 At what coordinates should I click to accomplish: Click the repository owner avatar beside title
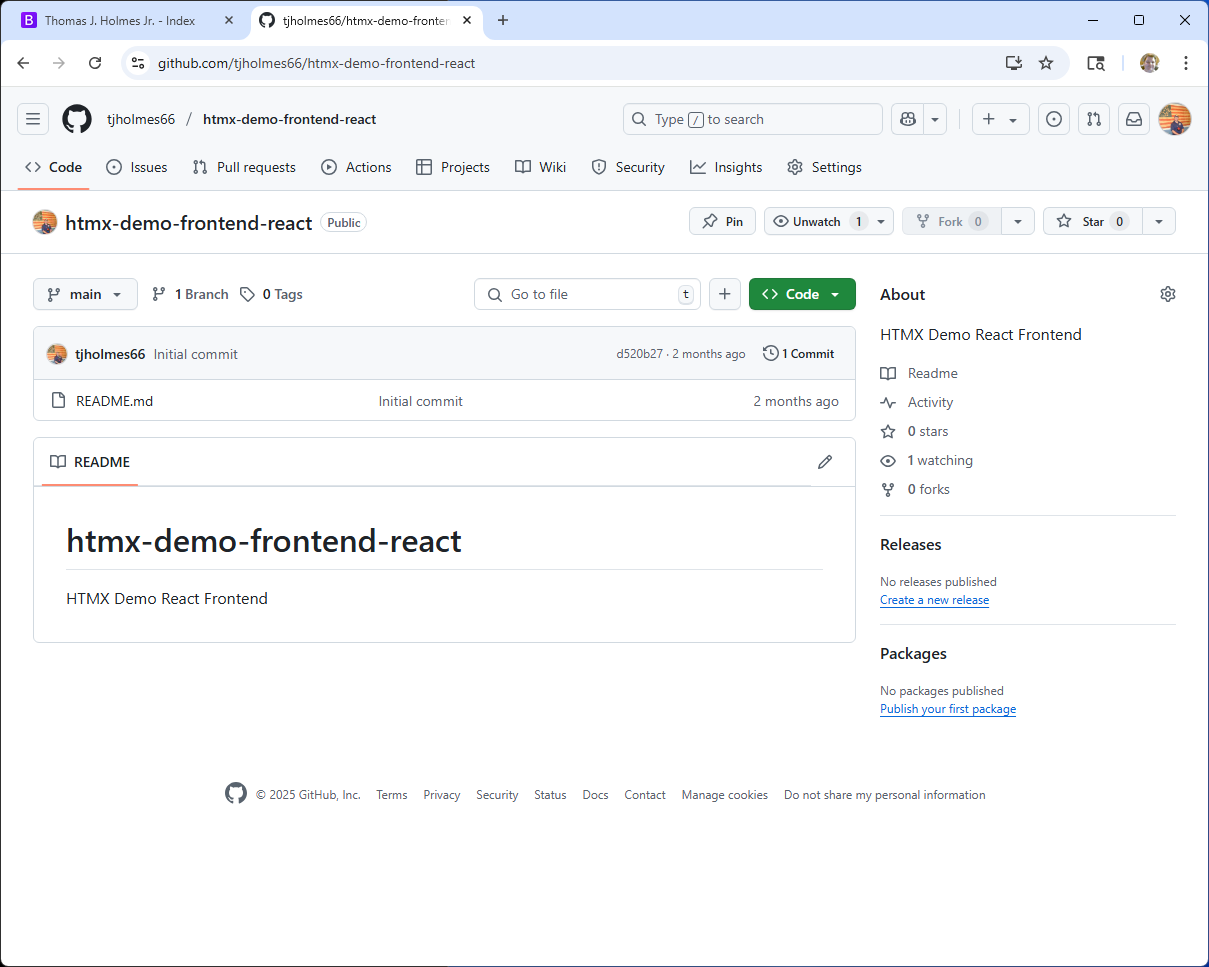tap(45, 222)
